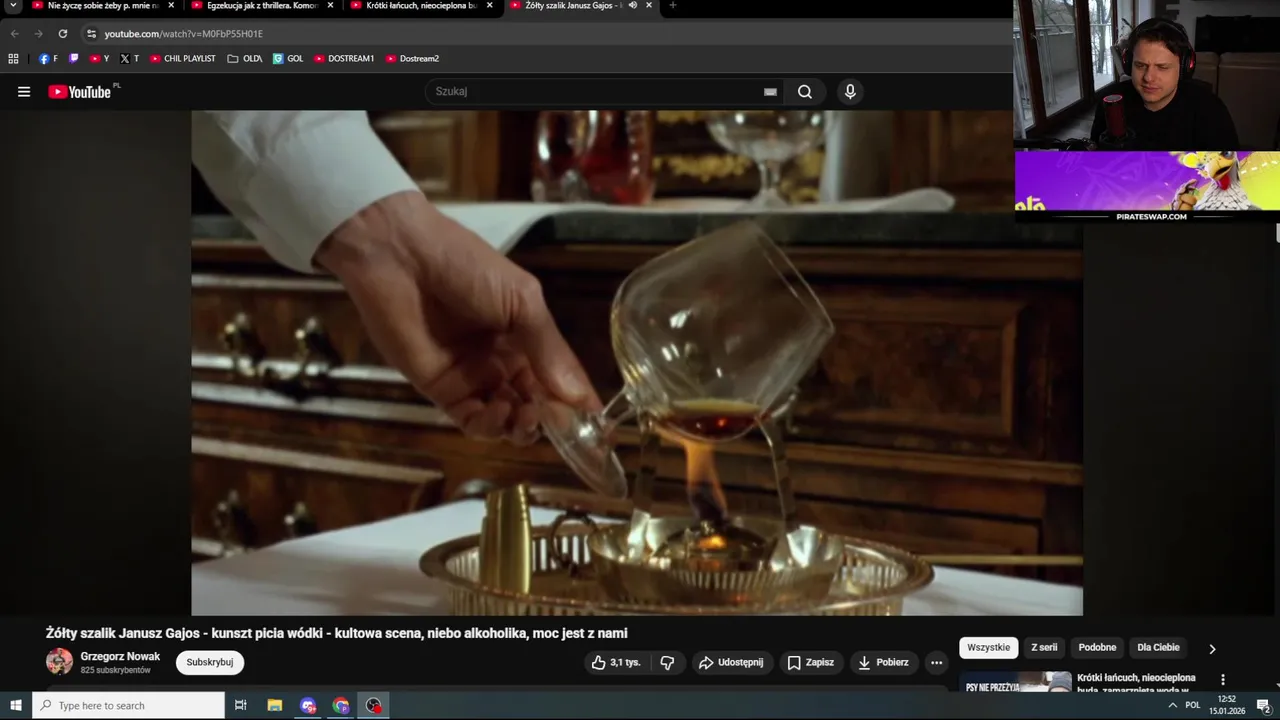This screenshot has width=1280, height=720.
Task: Reload the page with the refresh icon
Action: click(62, 33)
